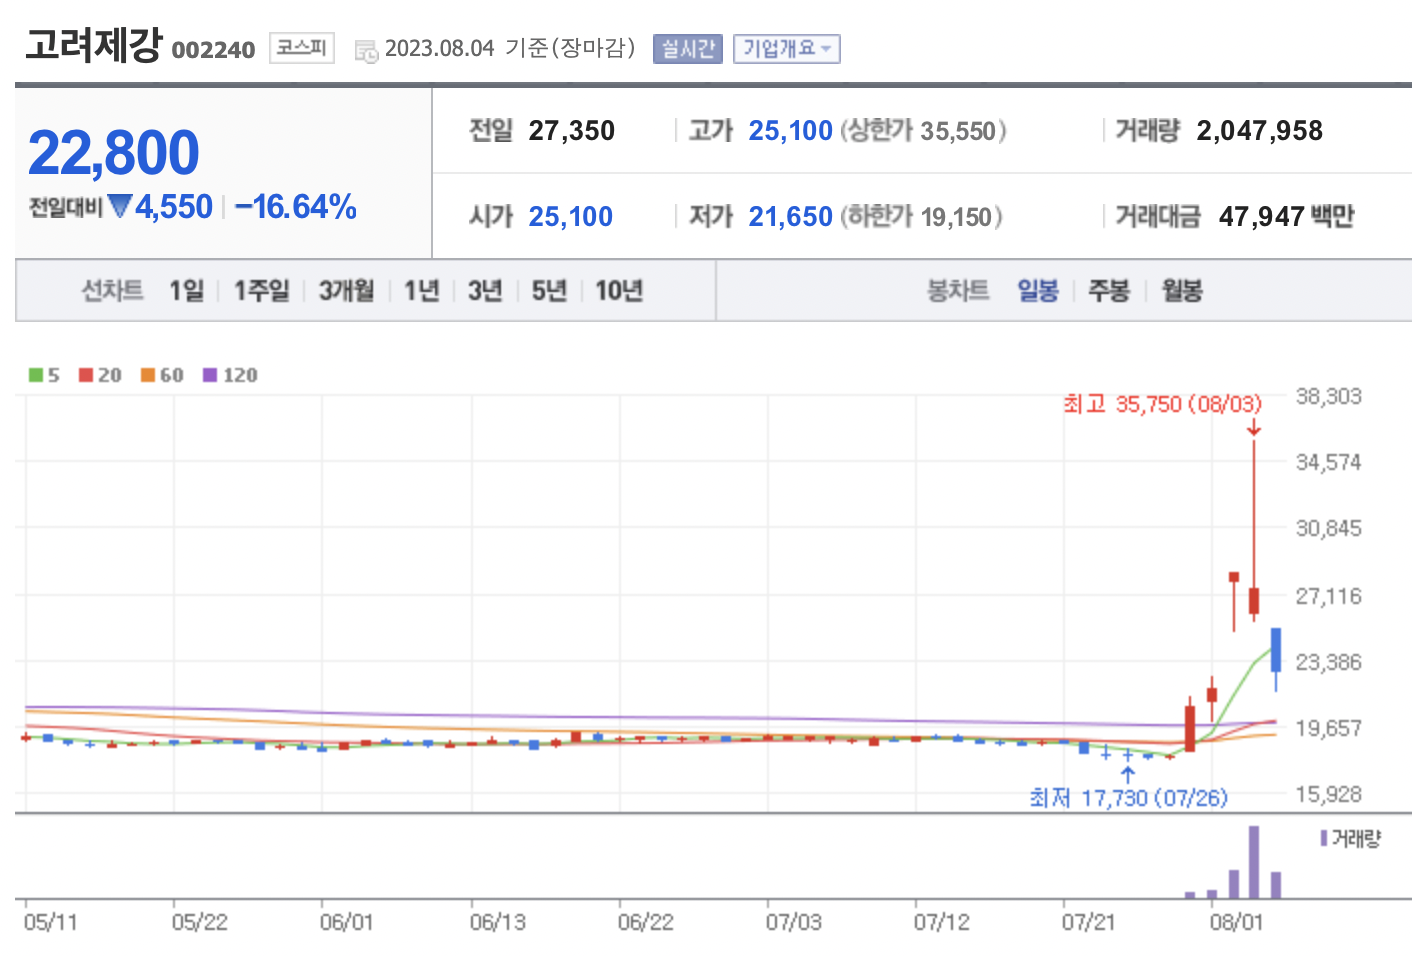Viewport: 1412px width, 956px height.
Task: Select the 1주일 line chart period
Action: coord(262,291)
